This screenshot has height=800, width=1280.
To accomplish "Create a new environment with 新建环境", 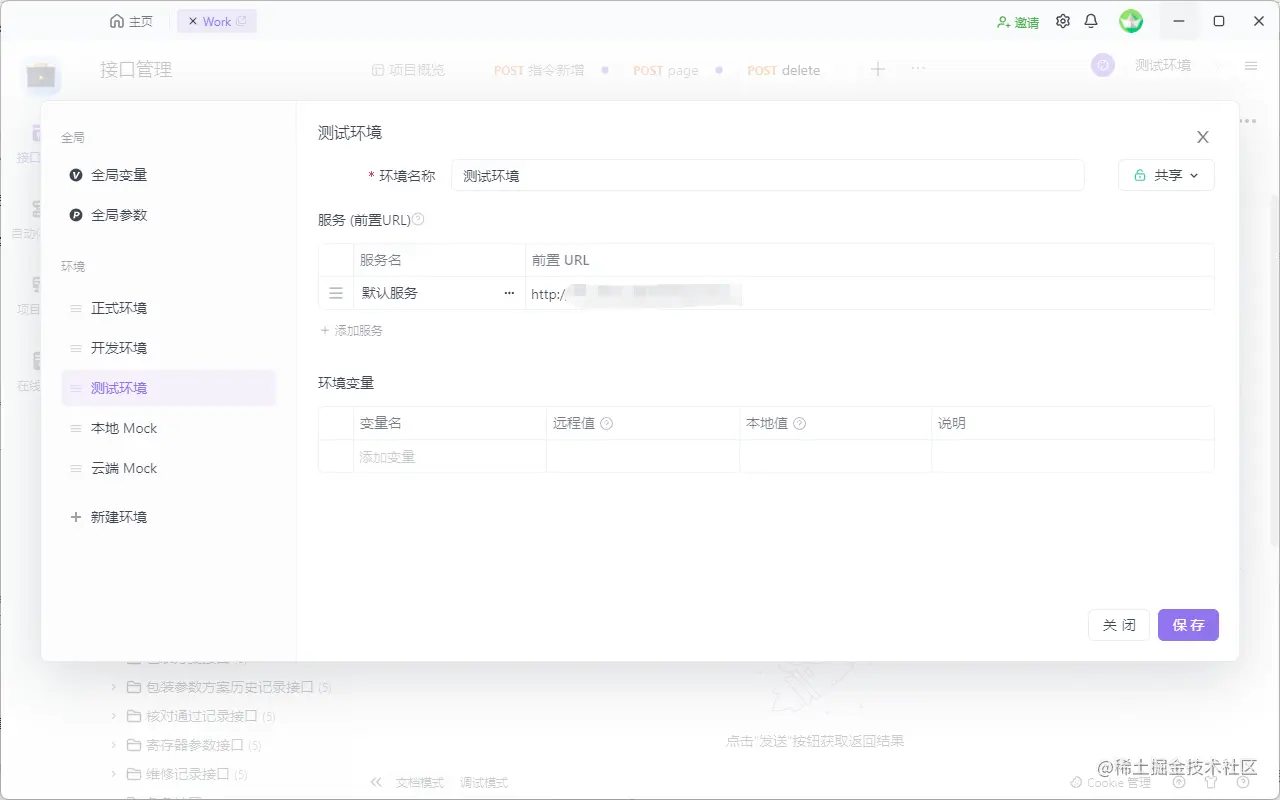I will pos(109,517).
